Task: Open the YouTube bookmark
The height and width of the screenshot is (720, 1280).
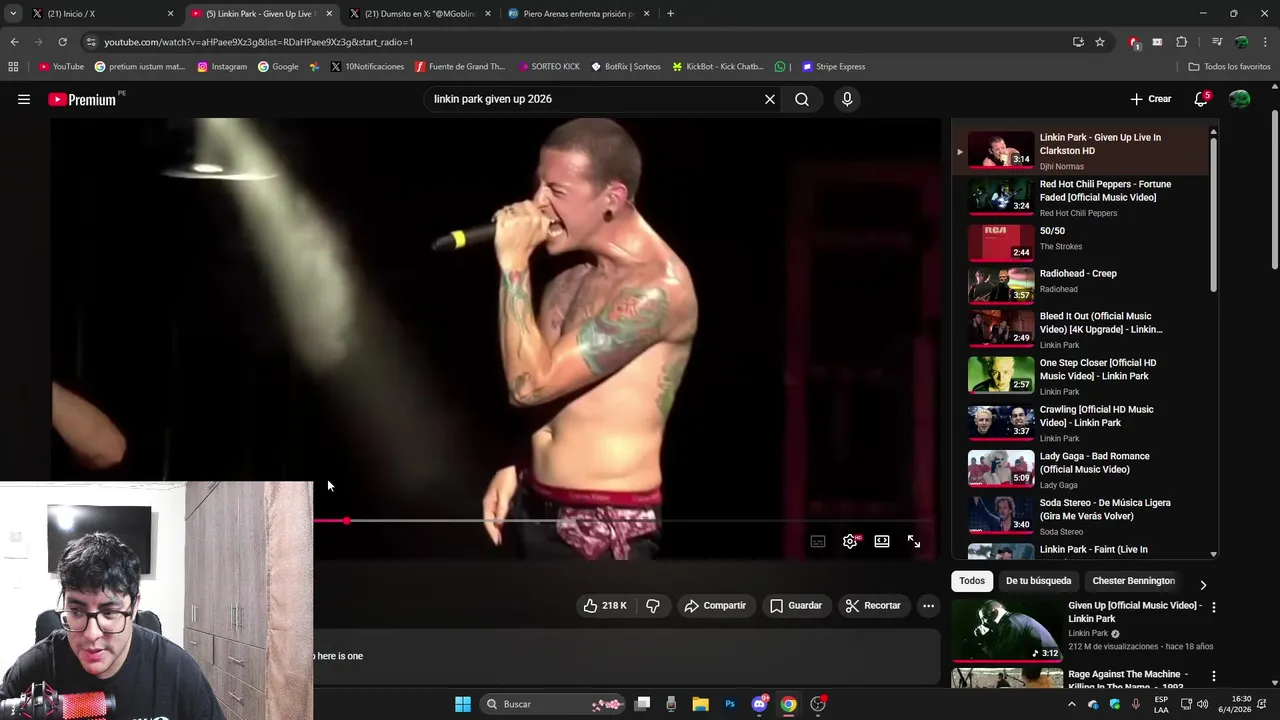Action: (x=61, y=67)
